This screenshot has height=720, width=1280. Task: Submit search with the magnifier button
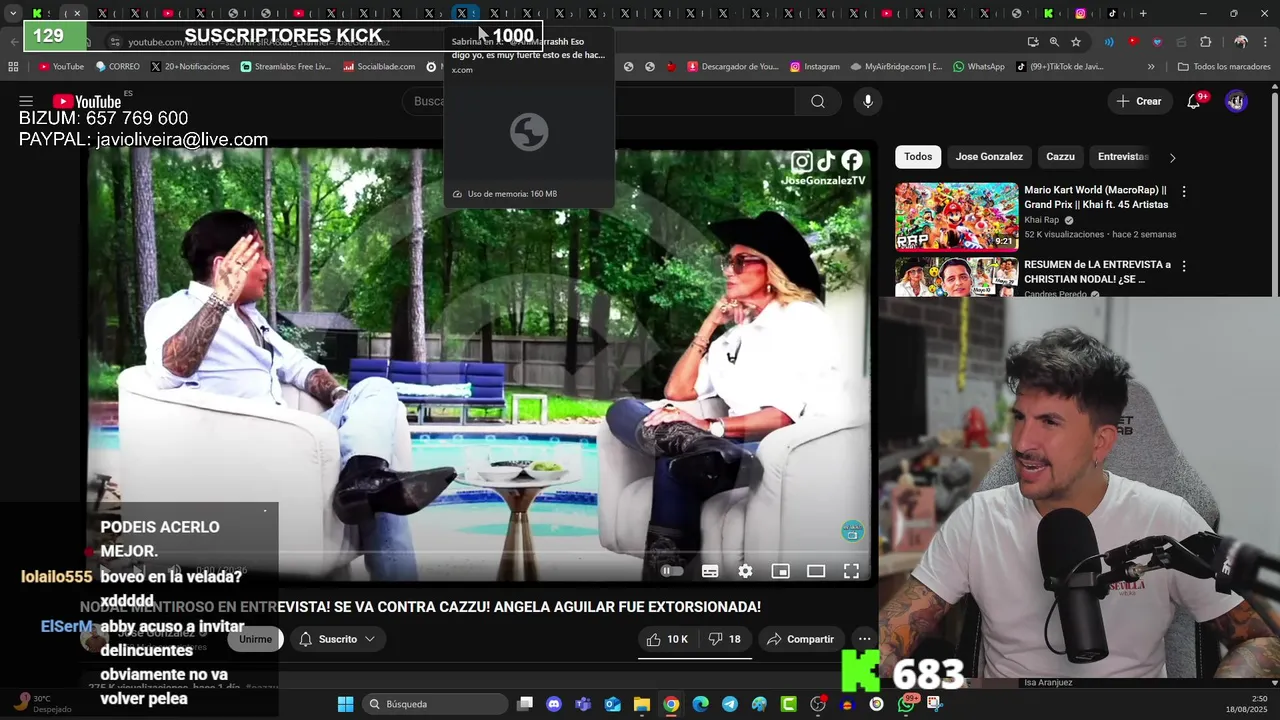[818, 101]
